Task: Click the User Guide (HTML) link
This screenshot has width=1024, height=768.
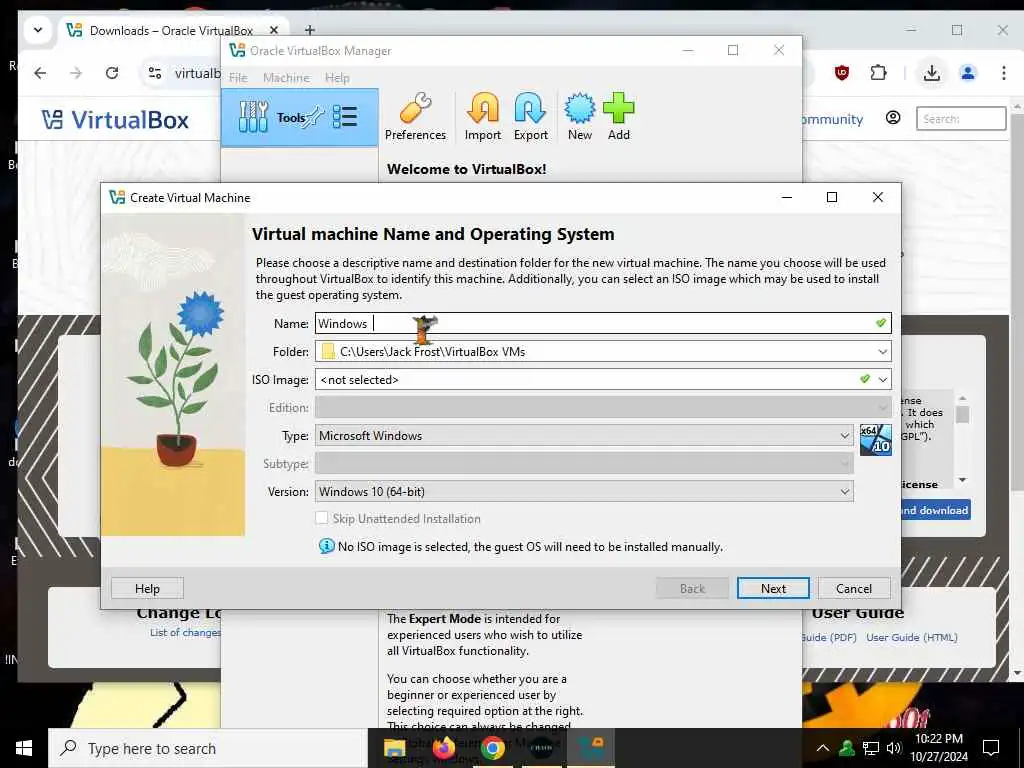Action: pyautogui.click(x=912, y=637)
